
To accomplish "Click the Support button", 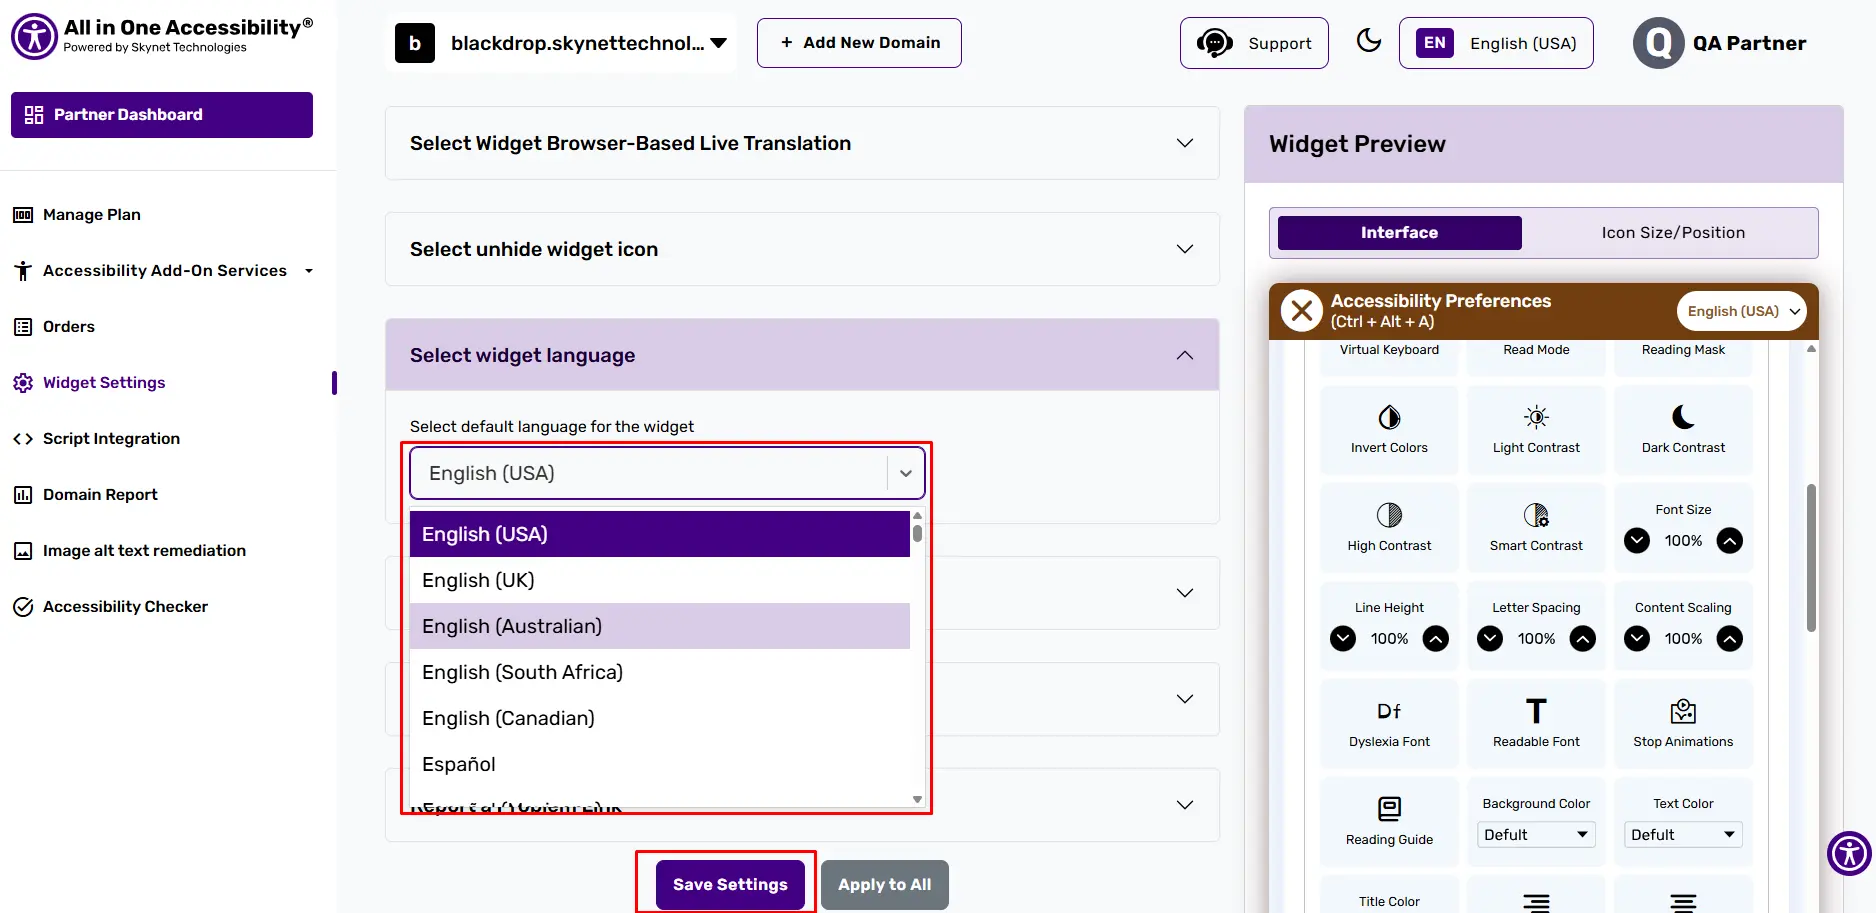I will pos(1254,43).
